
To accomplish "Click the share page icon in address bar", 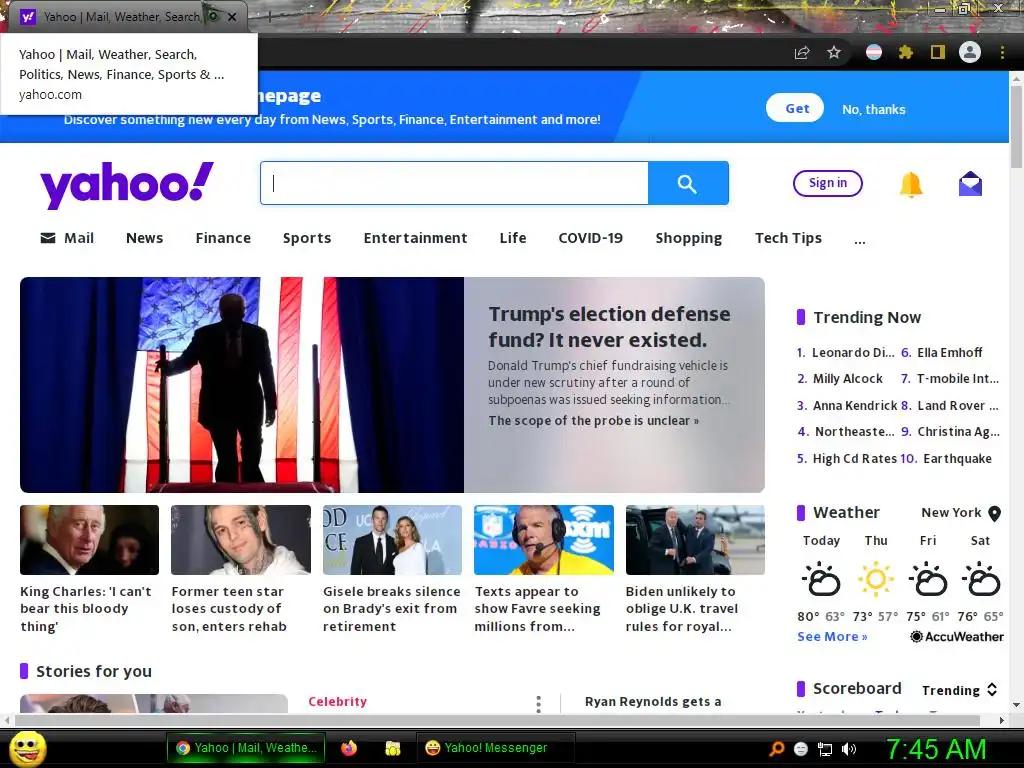I will [802, 53].
